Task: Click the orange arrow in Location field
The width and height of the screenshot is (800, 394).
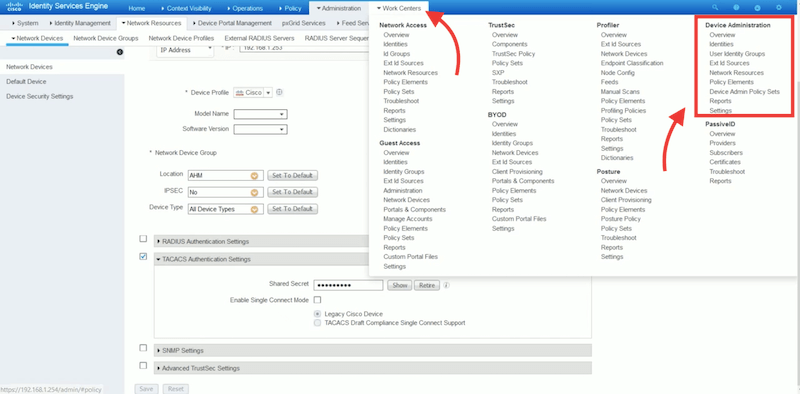Action: pos(254,176)
